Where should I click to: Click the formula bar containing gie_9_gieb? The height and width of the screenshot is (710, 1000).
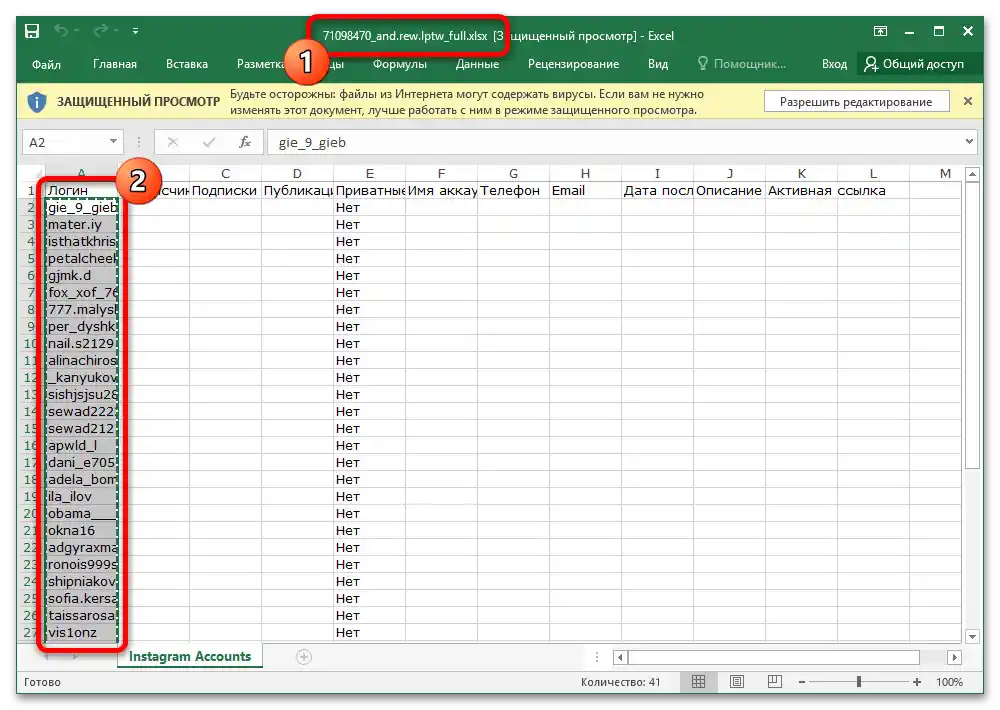pyautogui.click(x=614, y=142)
